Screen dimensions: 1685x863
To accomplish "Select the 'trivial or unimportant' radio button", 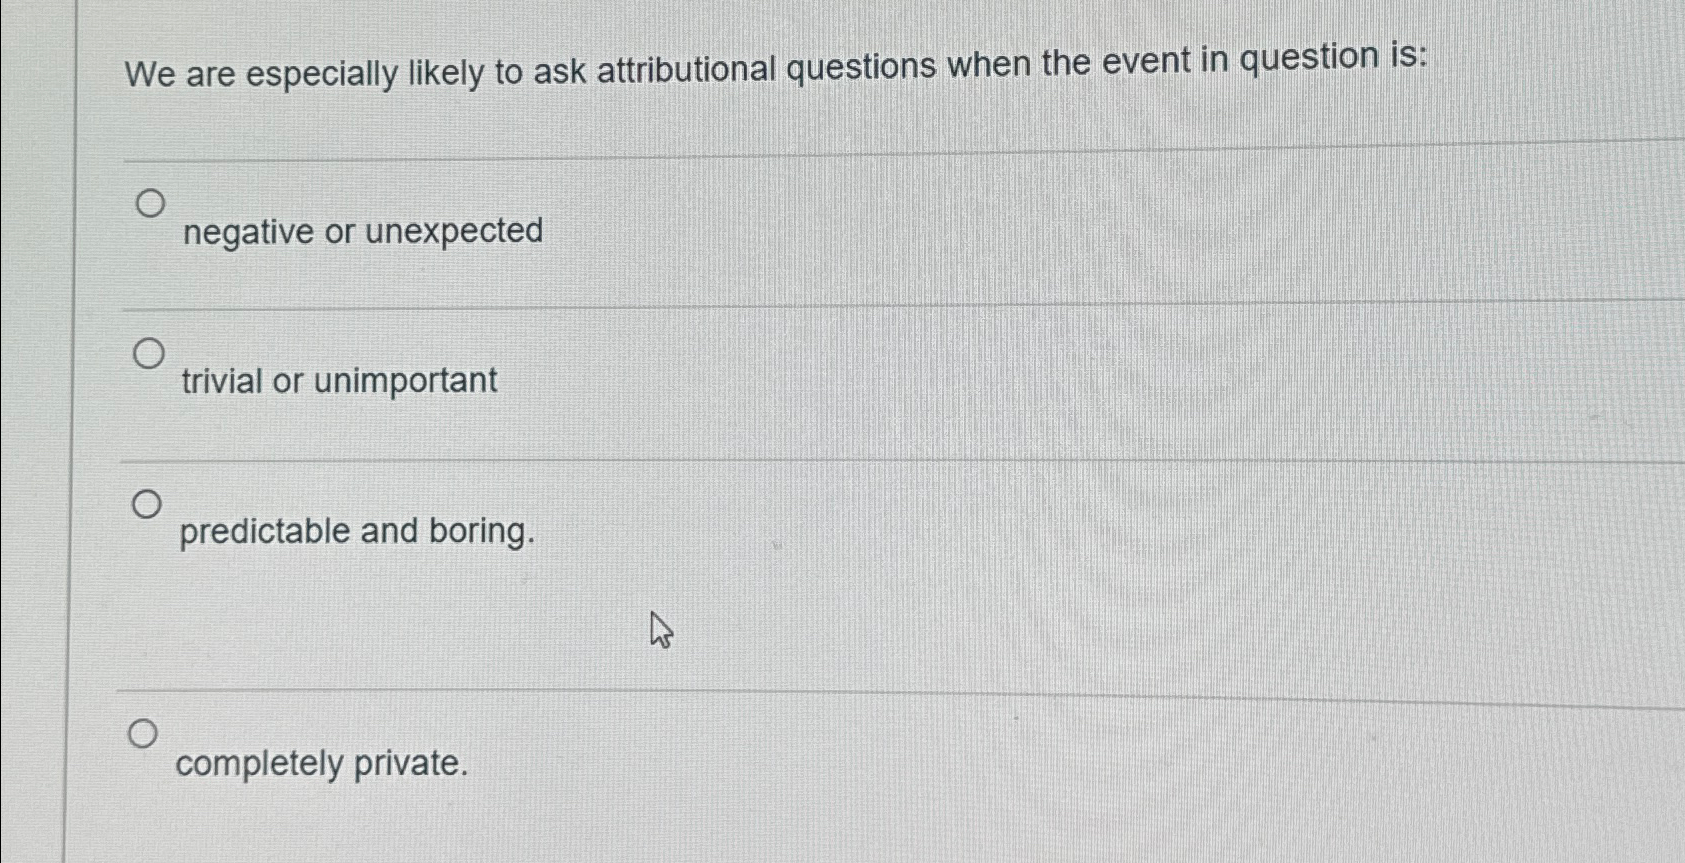I will 148,352.
